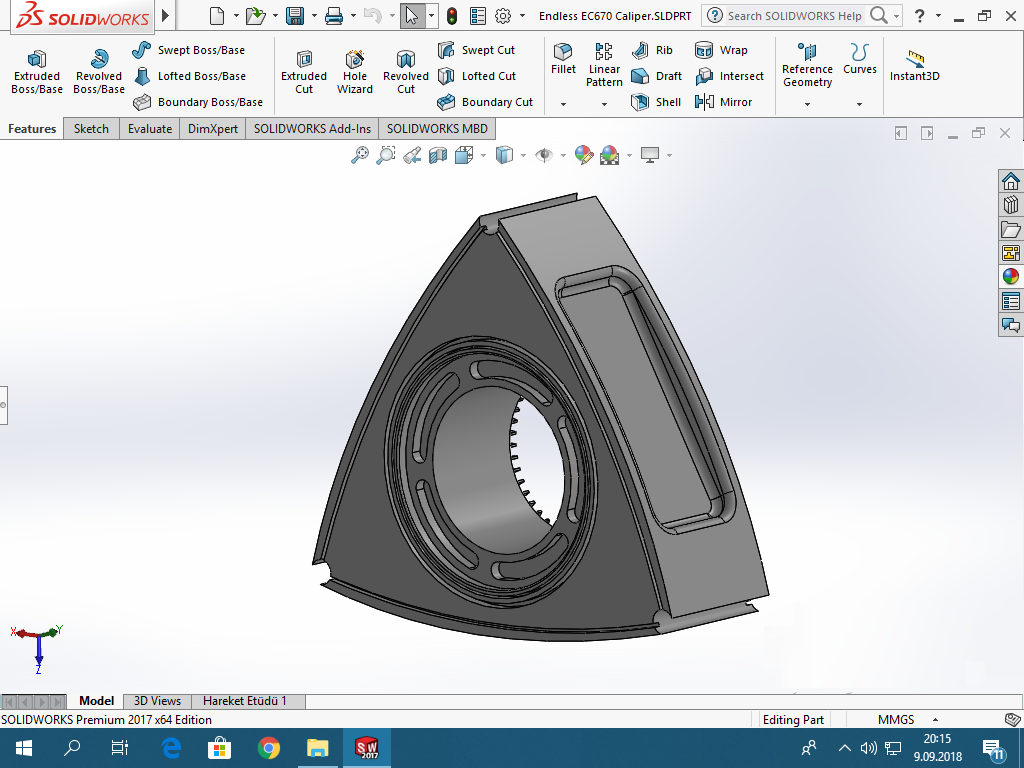
Task: Click the Fillet feature icon
Action: (x=563, y=58)
